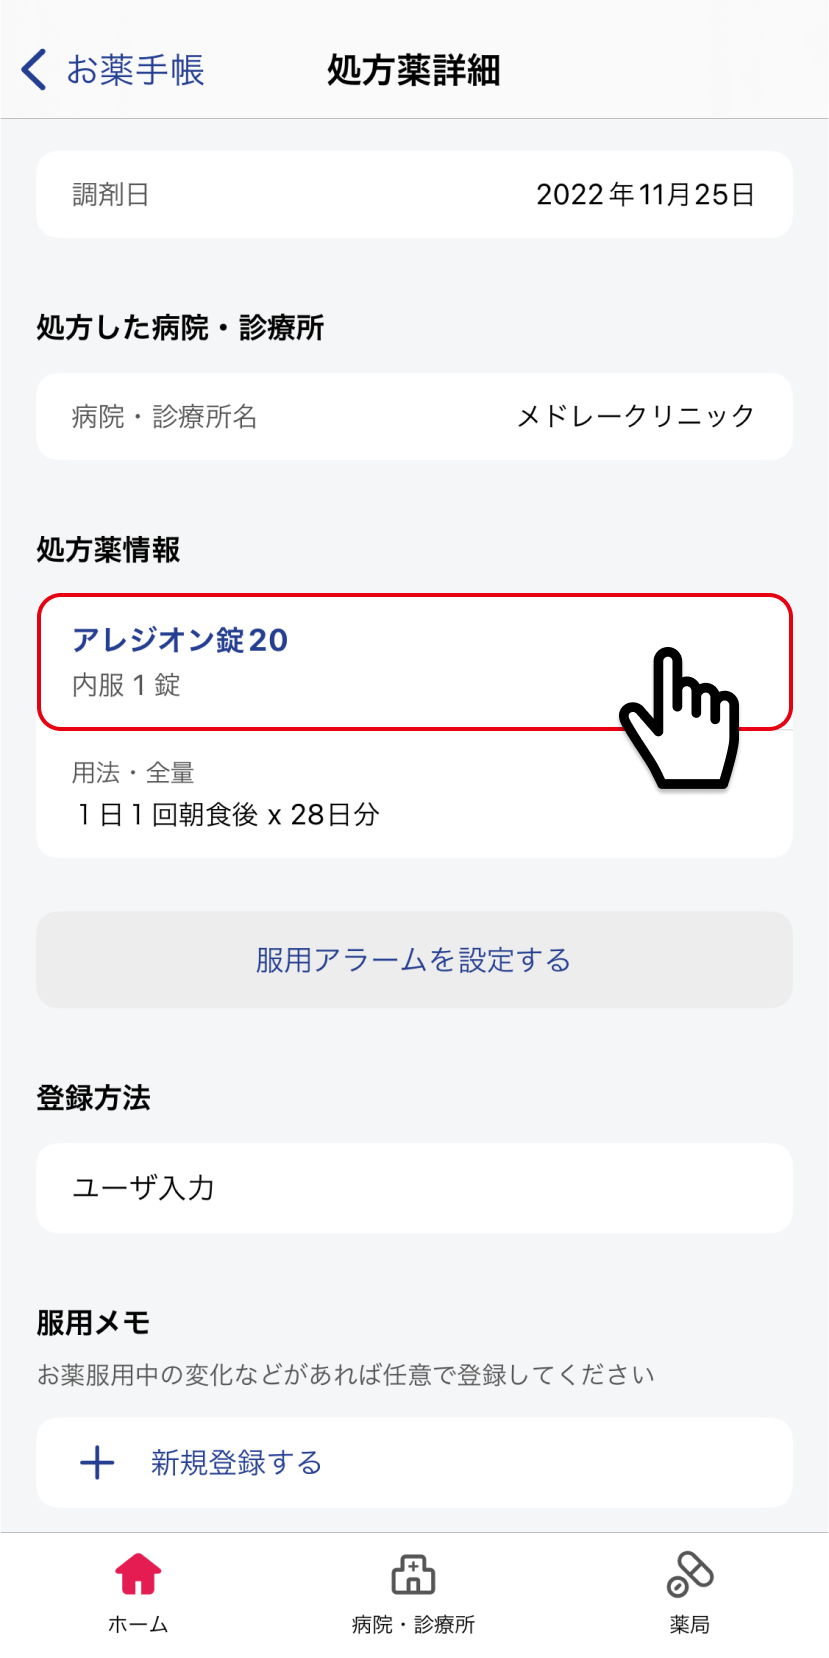Click the 病院・診療所名 row label

[x=164, y=416]
